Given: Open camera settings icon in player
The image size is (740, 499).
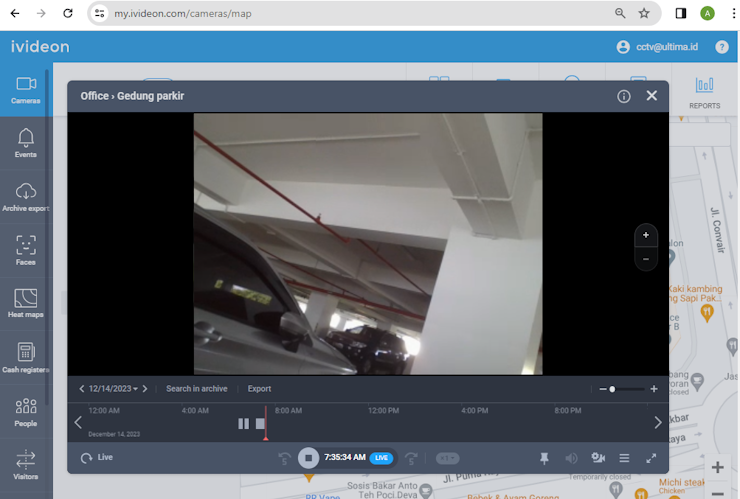Looking at the screenshot, I should 598,457.
